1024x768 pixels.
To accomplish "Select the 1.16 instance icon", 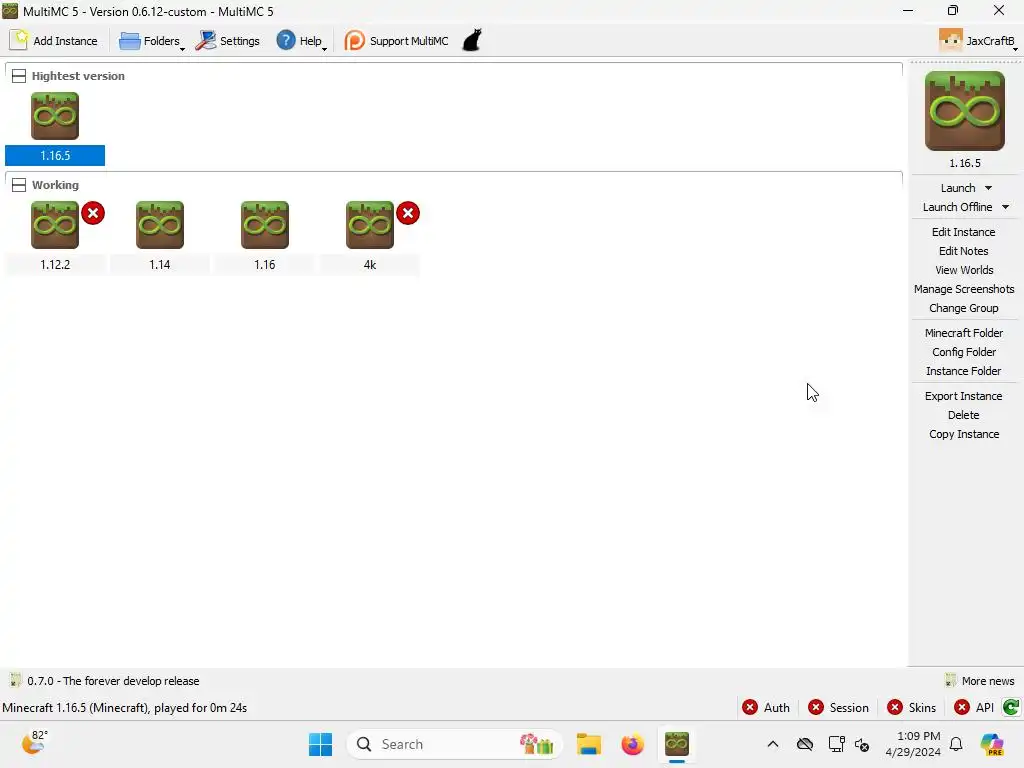I will coord(264,225).
